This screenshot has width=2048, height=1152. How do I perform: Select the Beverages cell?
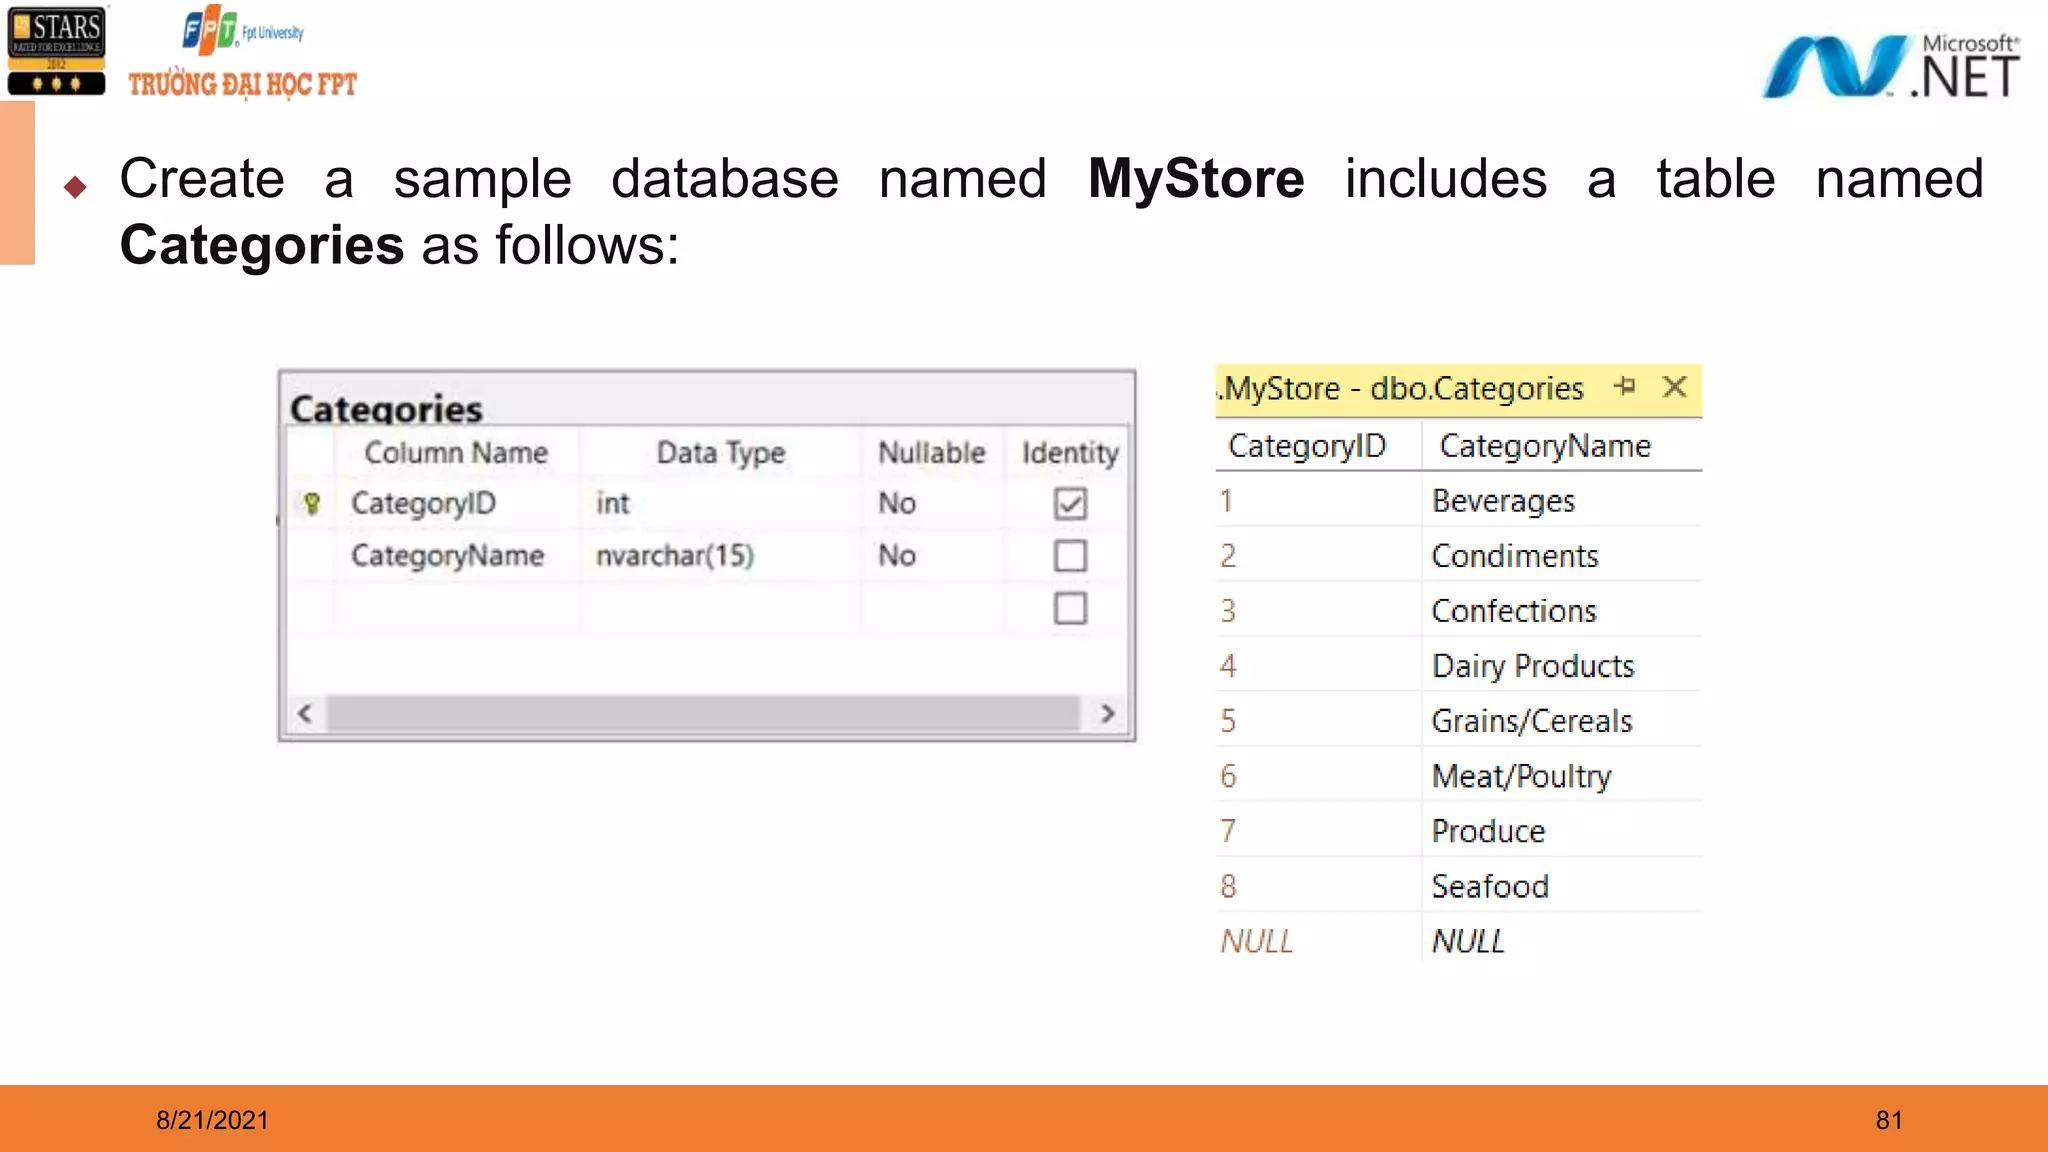[x=1562, y=501]
